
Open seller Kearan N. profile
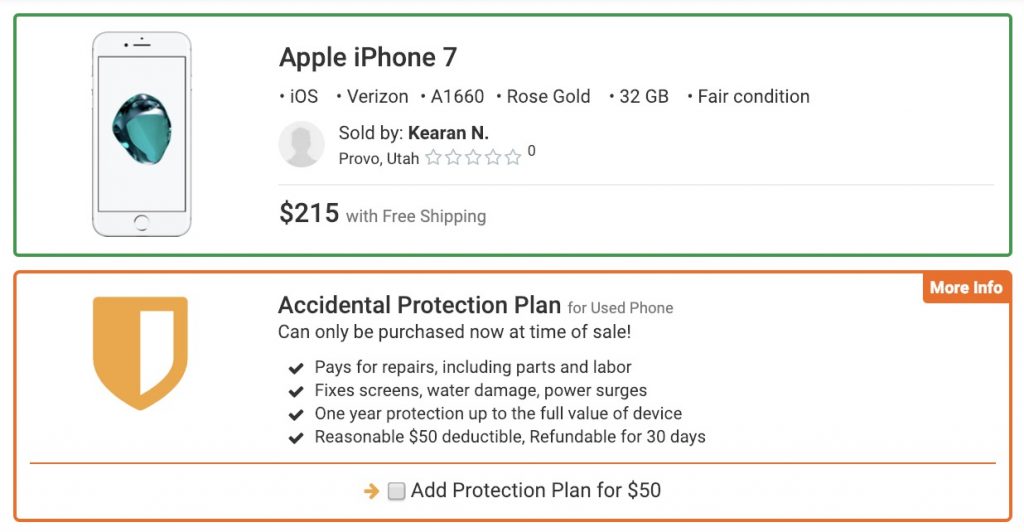click(x=448, y=133)
